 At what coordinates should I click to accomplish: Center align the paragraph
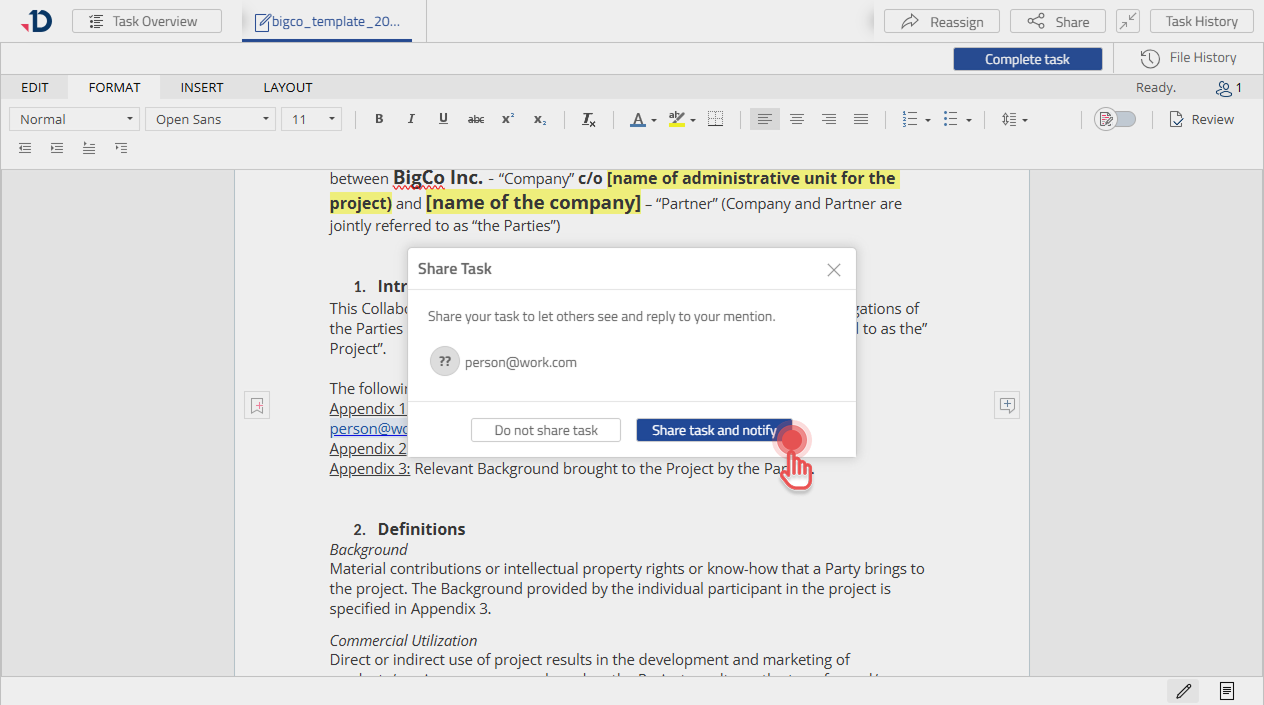[797, 119]
